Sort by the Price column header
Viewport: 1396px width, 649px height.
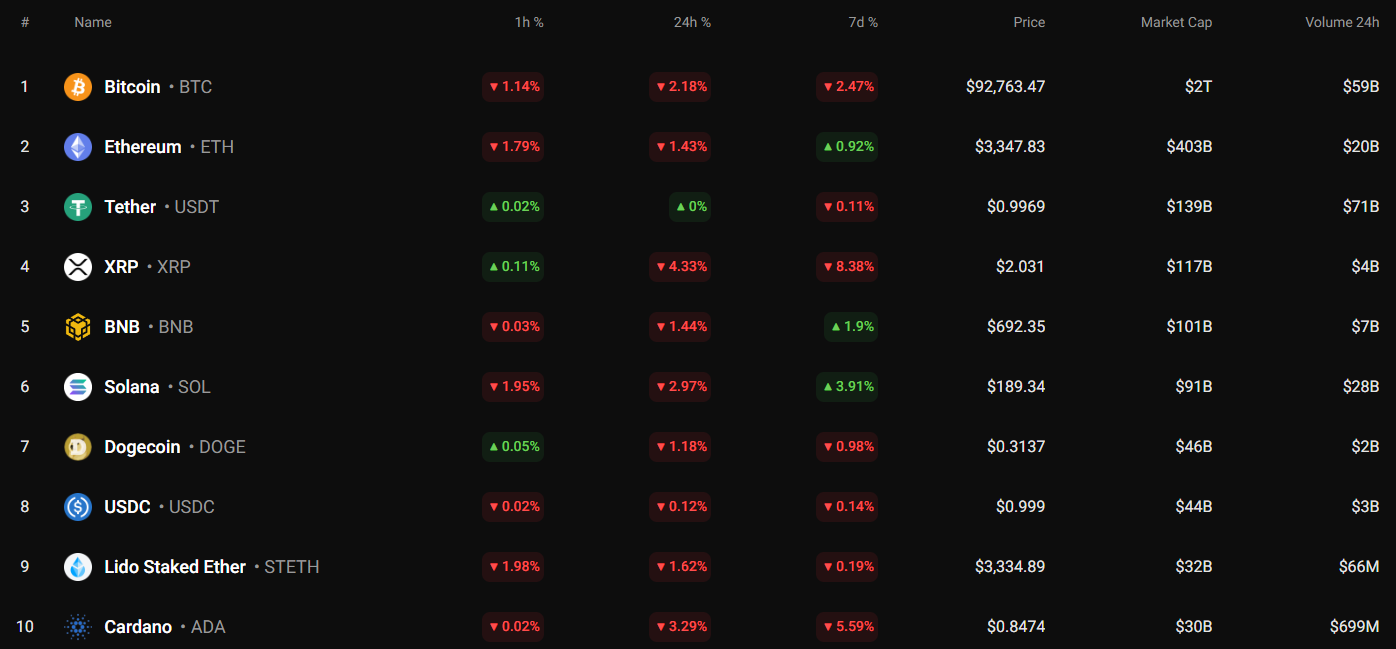pyautogui.click(x=1029, y=22)
